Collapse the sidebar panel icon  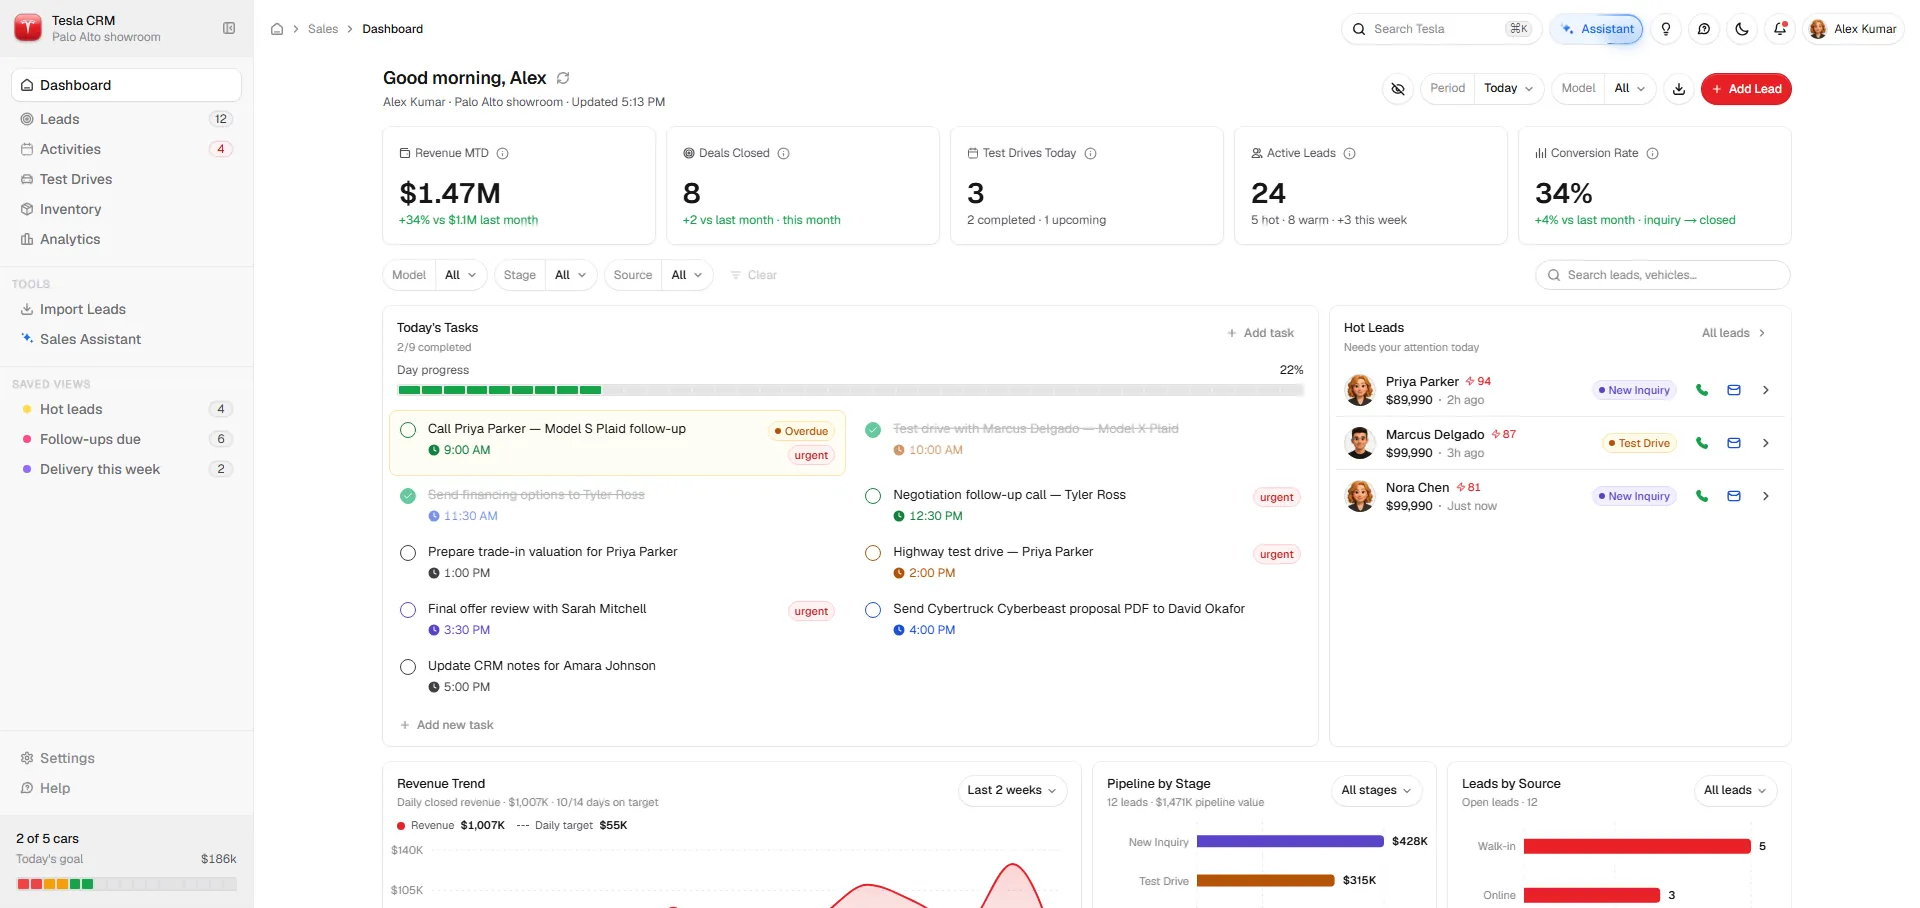pos(229,28)
